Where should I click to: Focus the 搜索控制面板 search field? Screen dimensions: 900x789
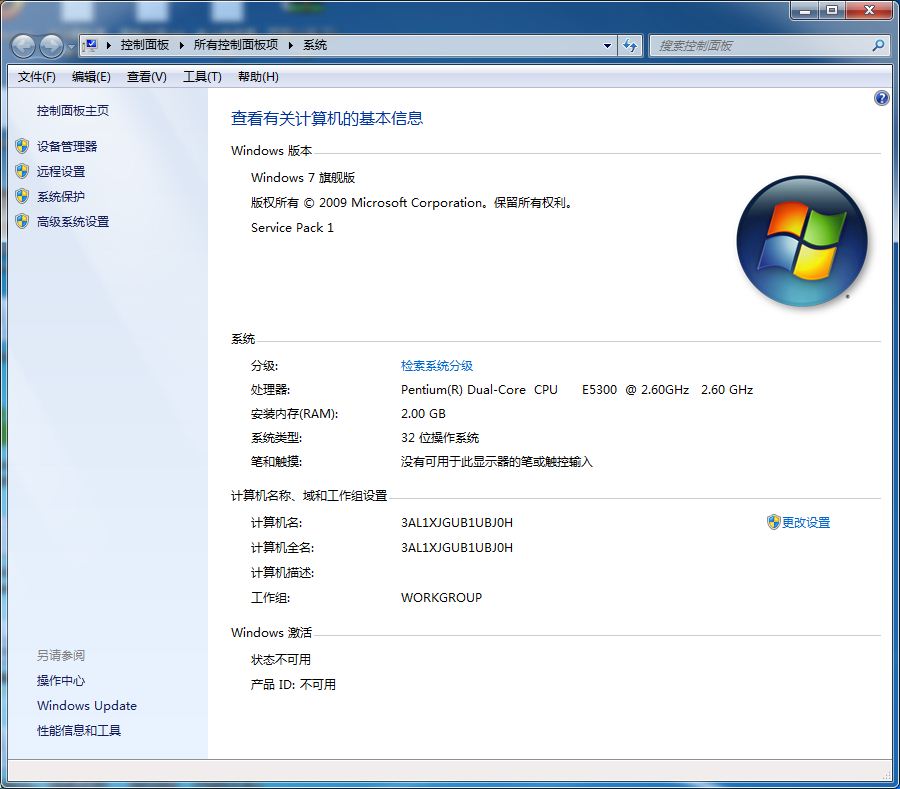pyautogui.click(x=760, y=45)
